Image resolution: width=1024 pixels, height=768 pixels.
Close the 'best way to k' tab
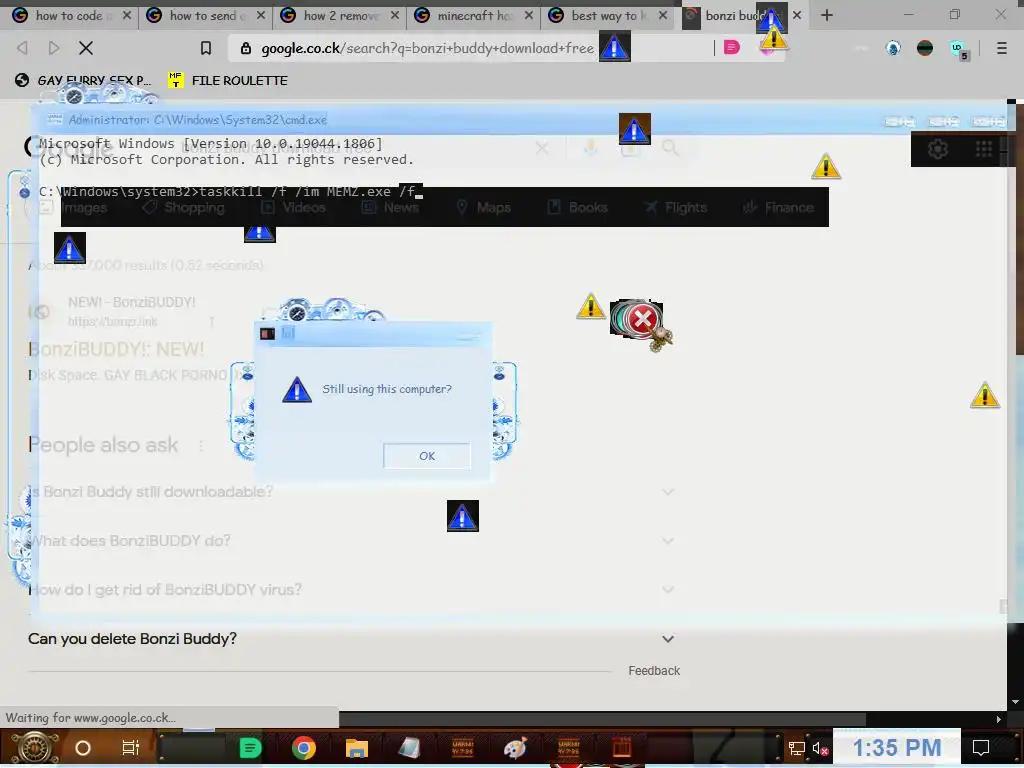[663, 15]
